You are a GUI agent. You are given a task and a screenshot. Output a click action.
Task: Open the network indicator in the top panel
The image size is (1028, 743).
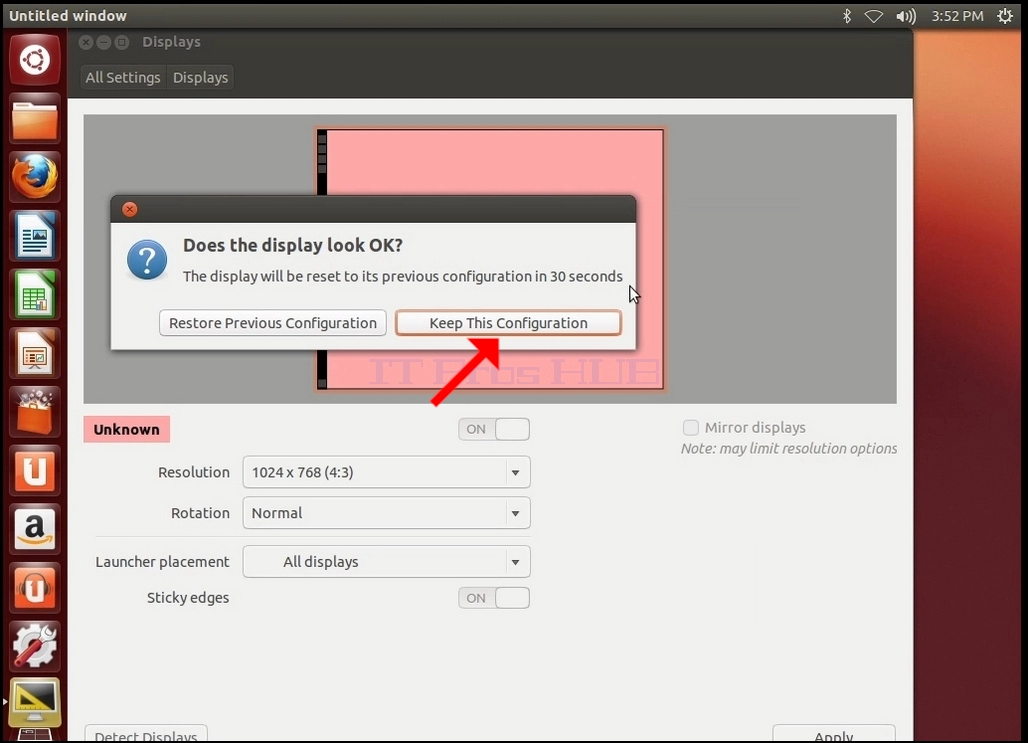[873, 16]
